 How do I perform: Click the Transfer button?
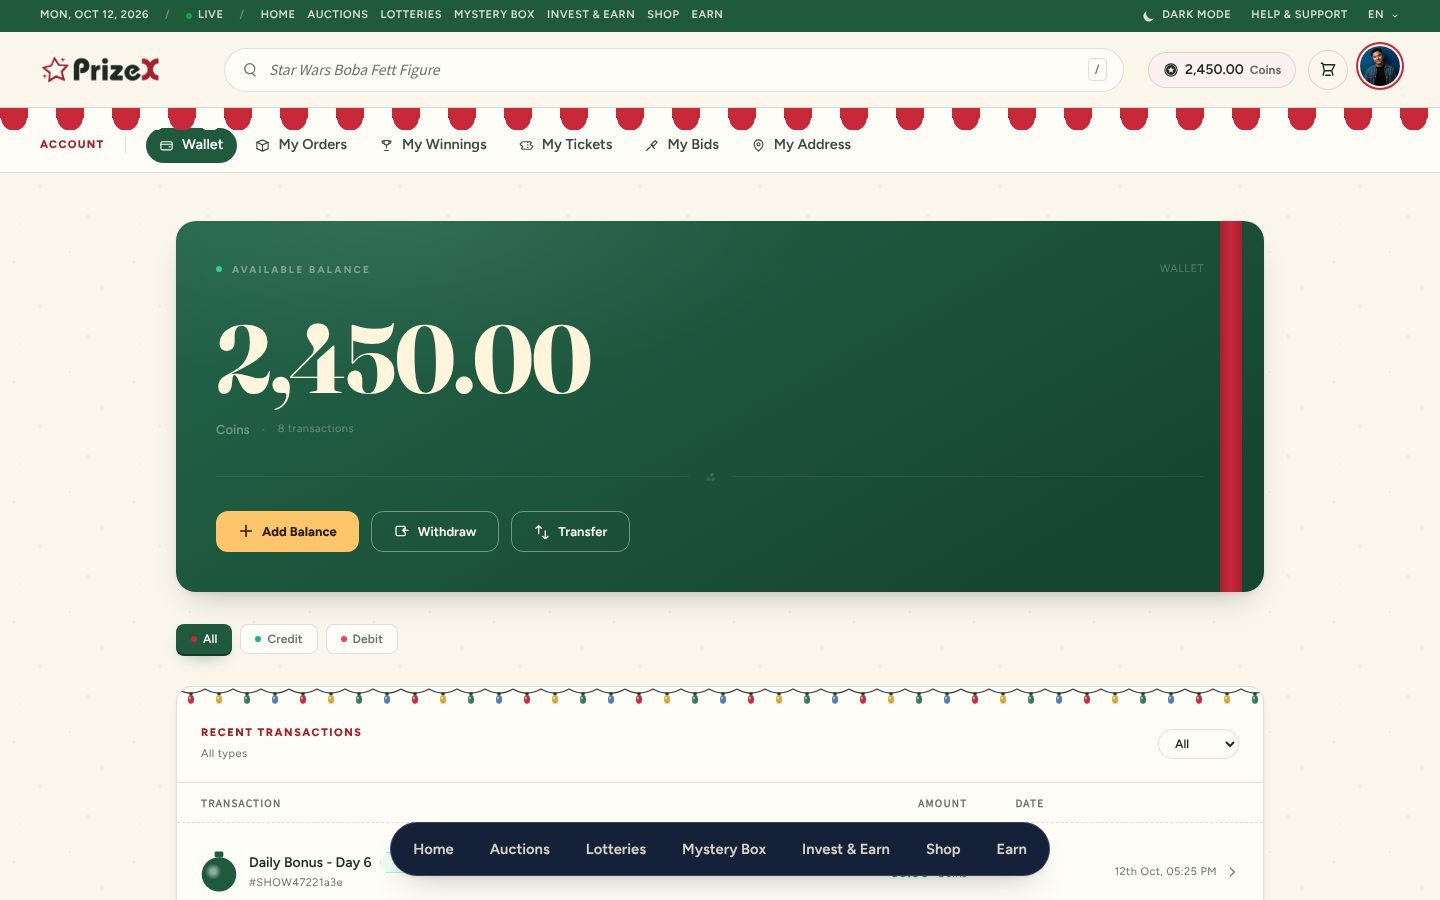coord(570,531)
